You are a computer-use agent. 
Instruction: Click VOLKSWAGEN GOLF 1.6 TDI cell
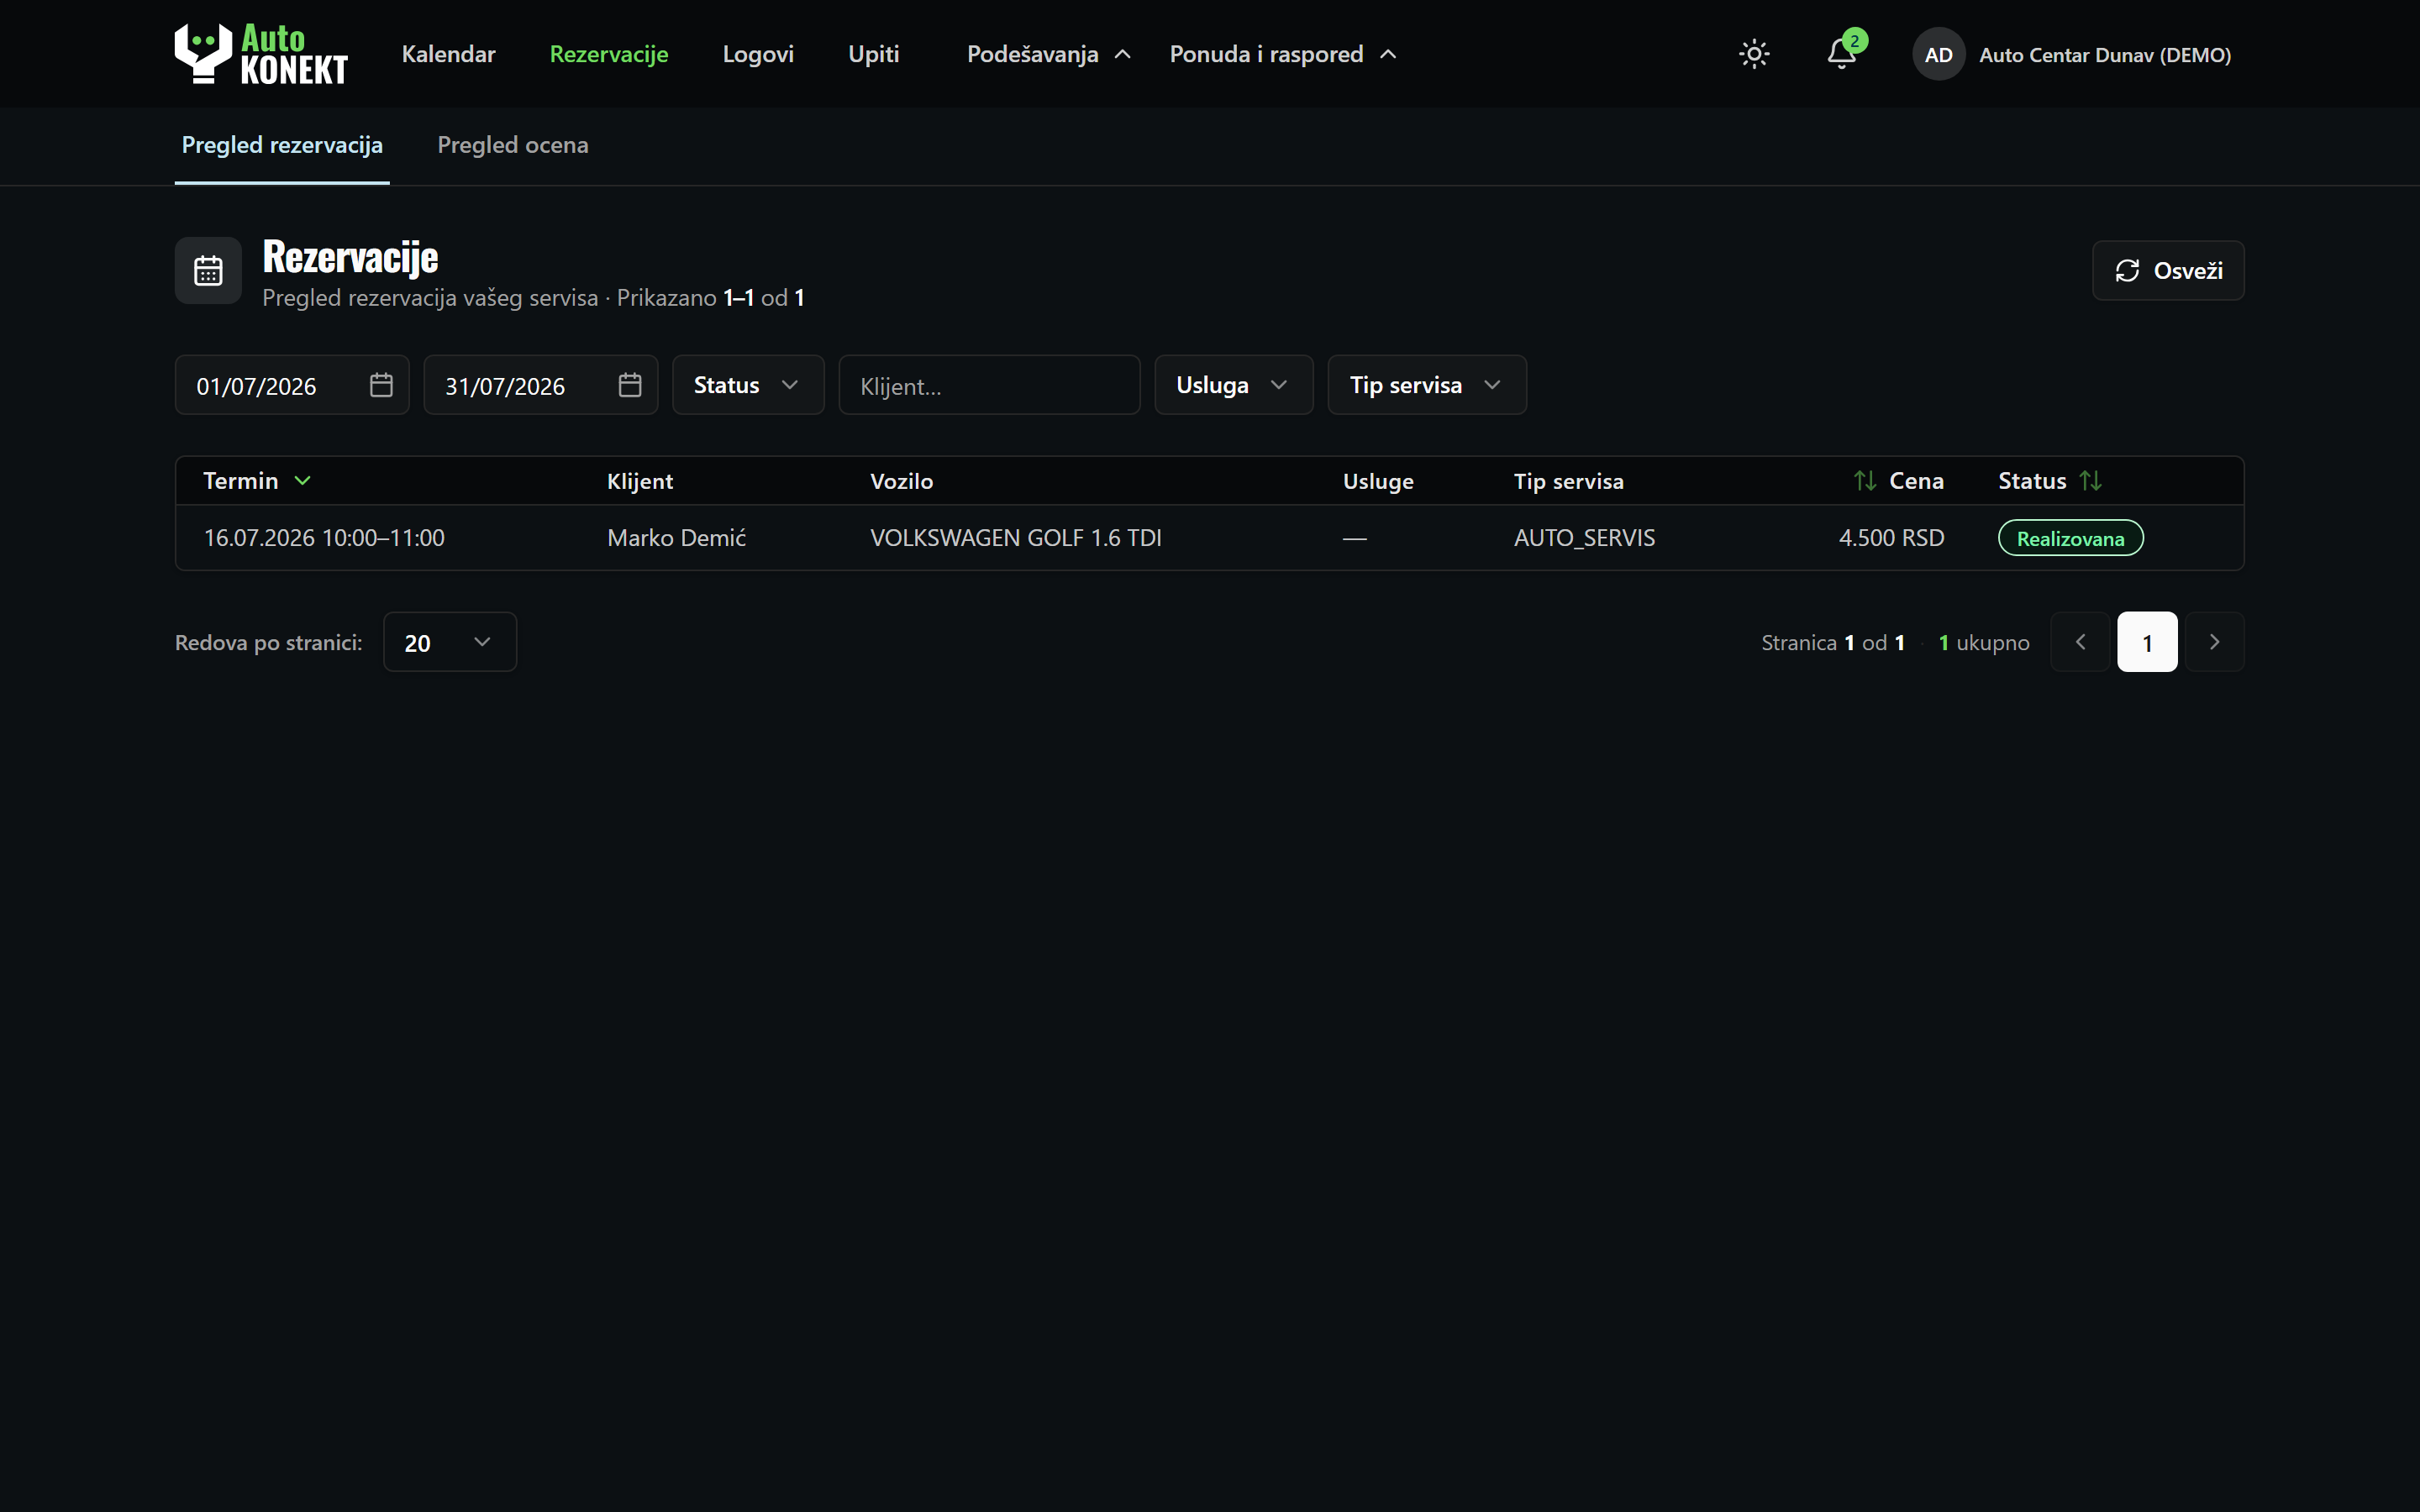coord(1016,538)
